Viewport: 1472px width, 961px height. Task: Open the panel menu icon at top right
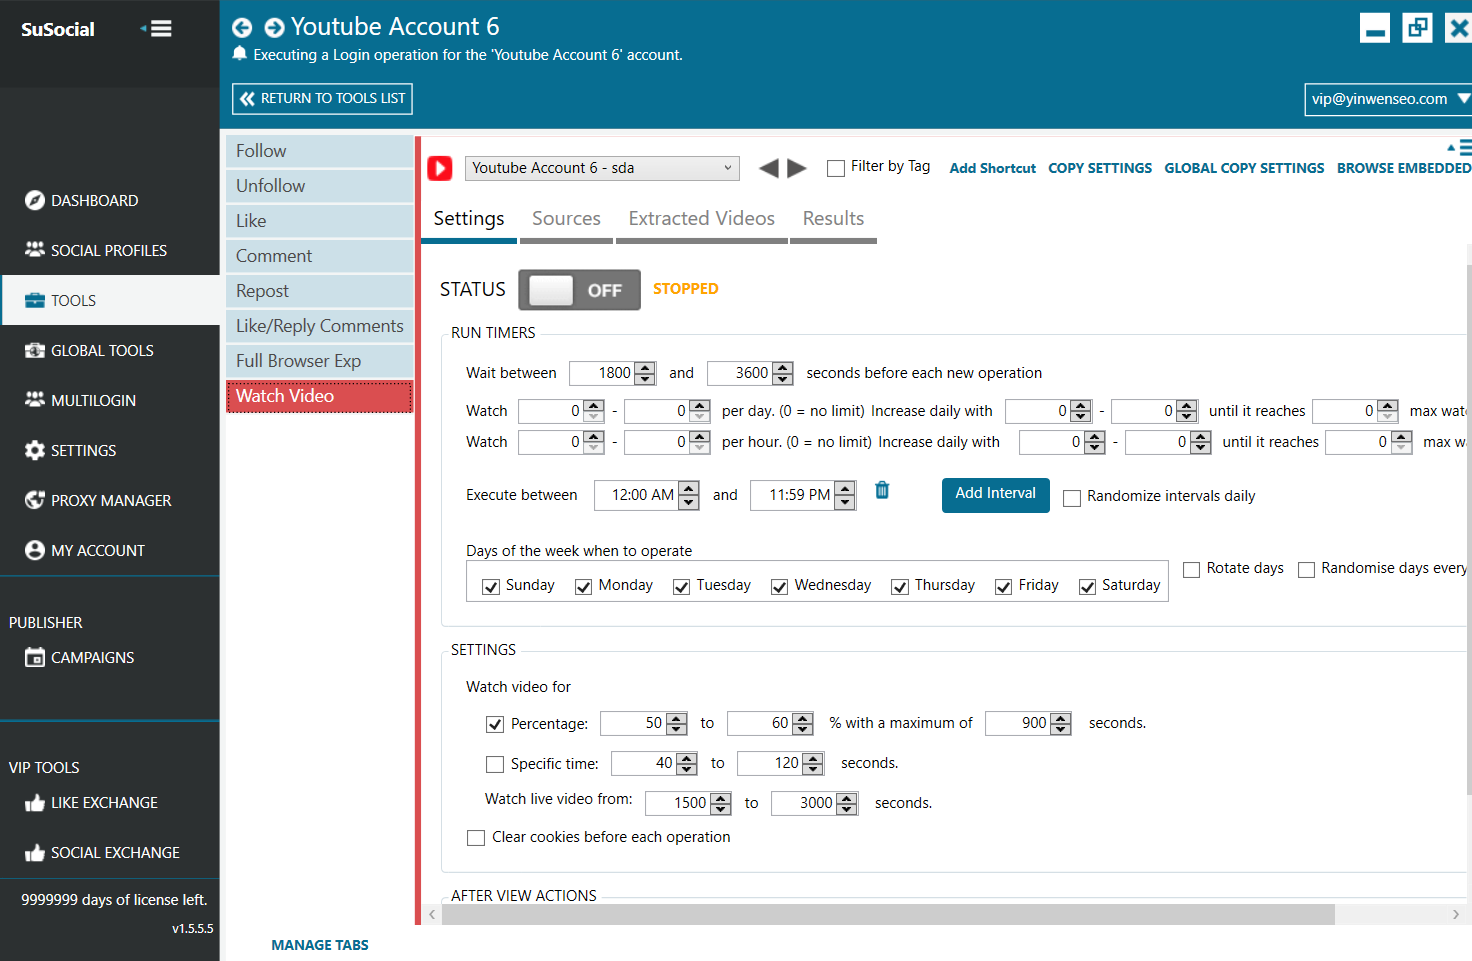1461,147
